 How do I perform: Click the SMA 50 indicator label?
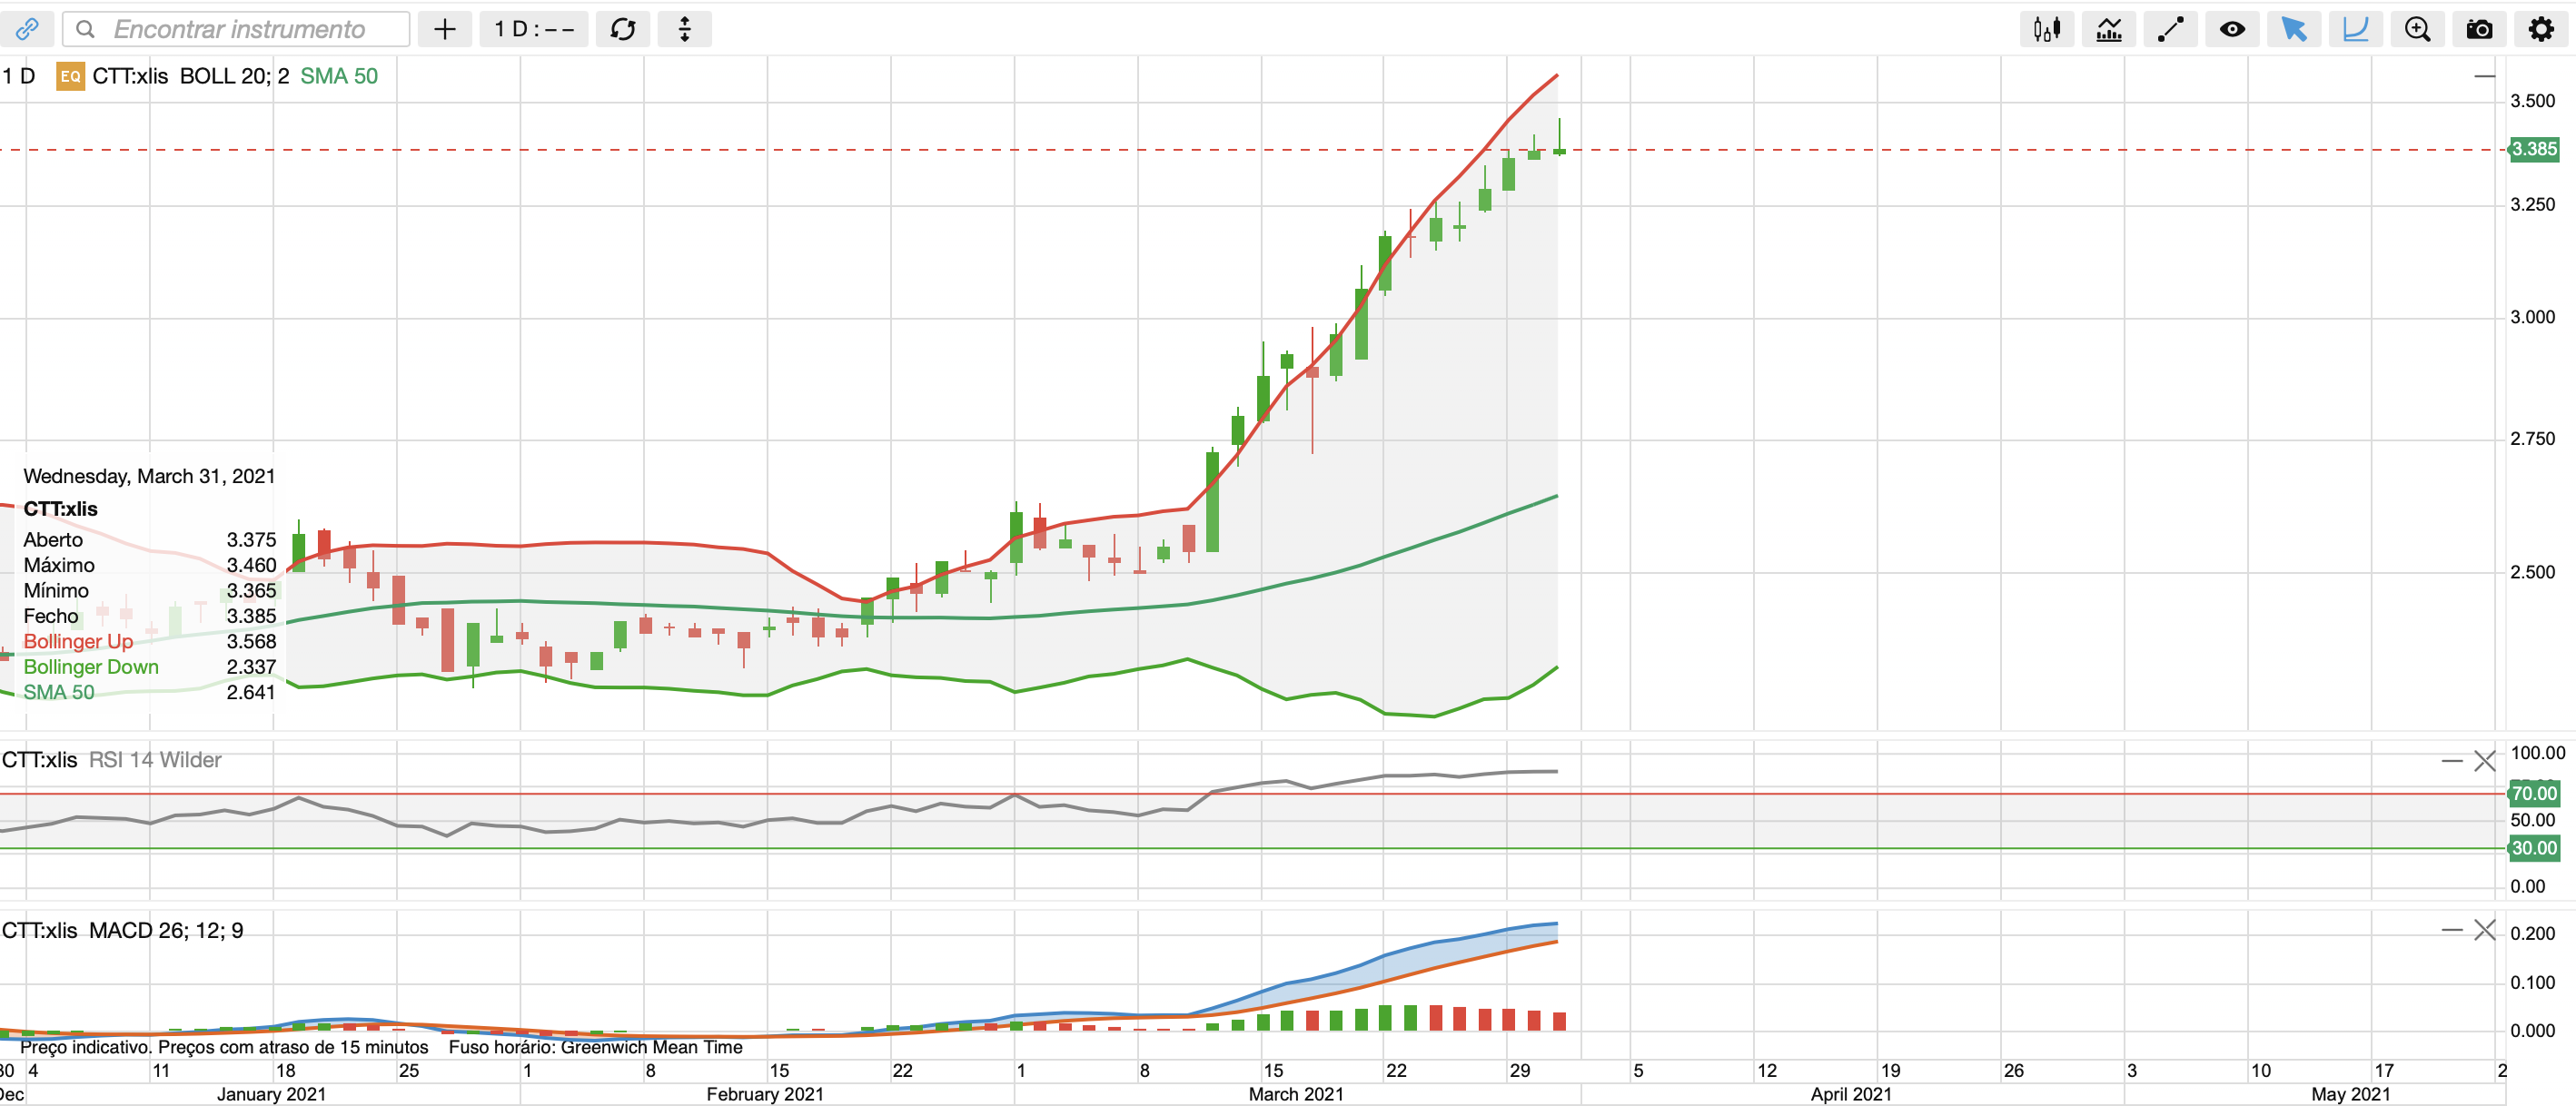click(x=339, y=76)
